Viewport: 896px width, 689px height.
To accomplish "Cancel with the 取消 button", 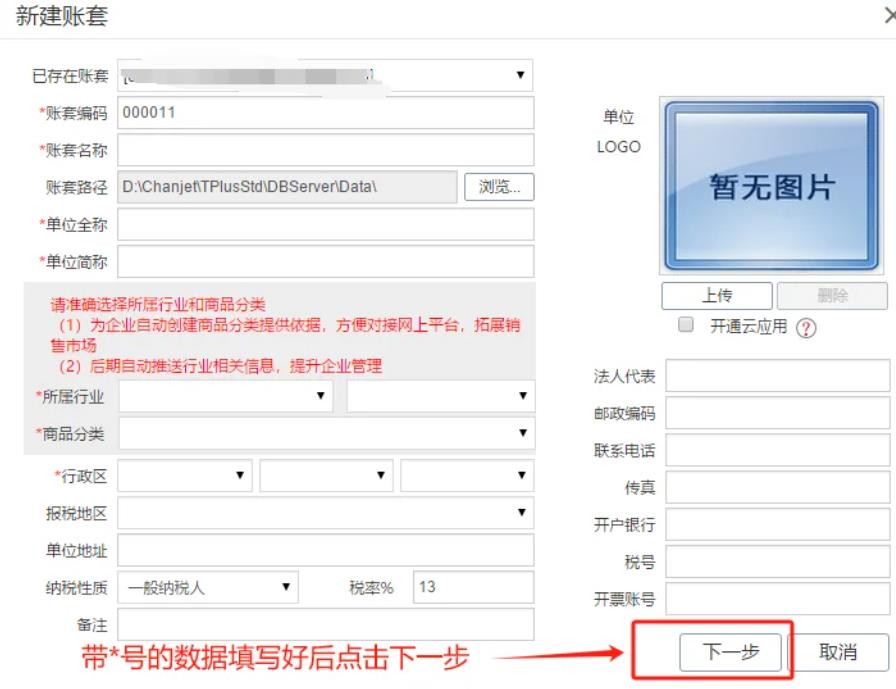I will [x=838, y=652].
